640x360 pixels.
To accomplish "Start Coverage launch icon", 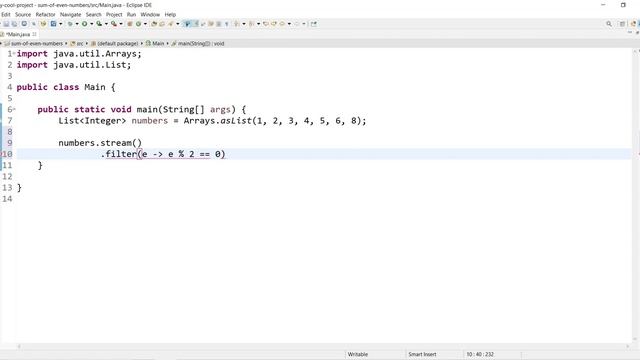I will (99, 24).
